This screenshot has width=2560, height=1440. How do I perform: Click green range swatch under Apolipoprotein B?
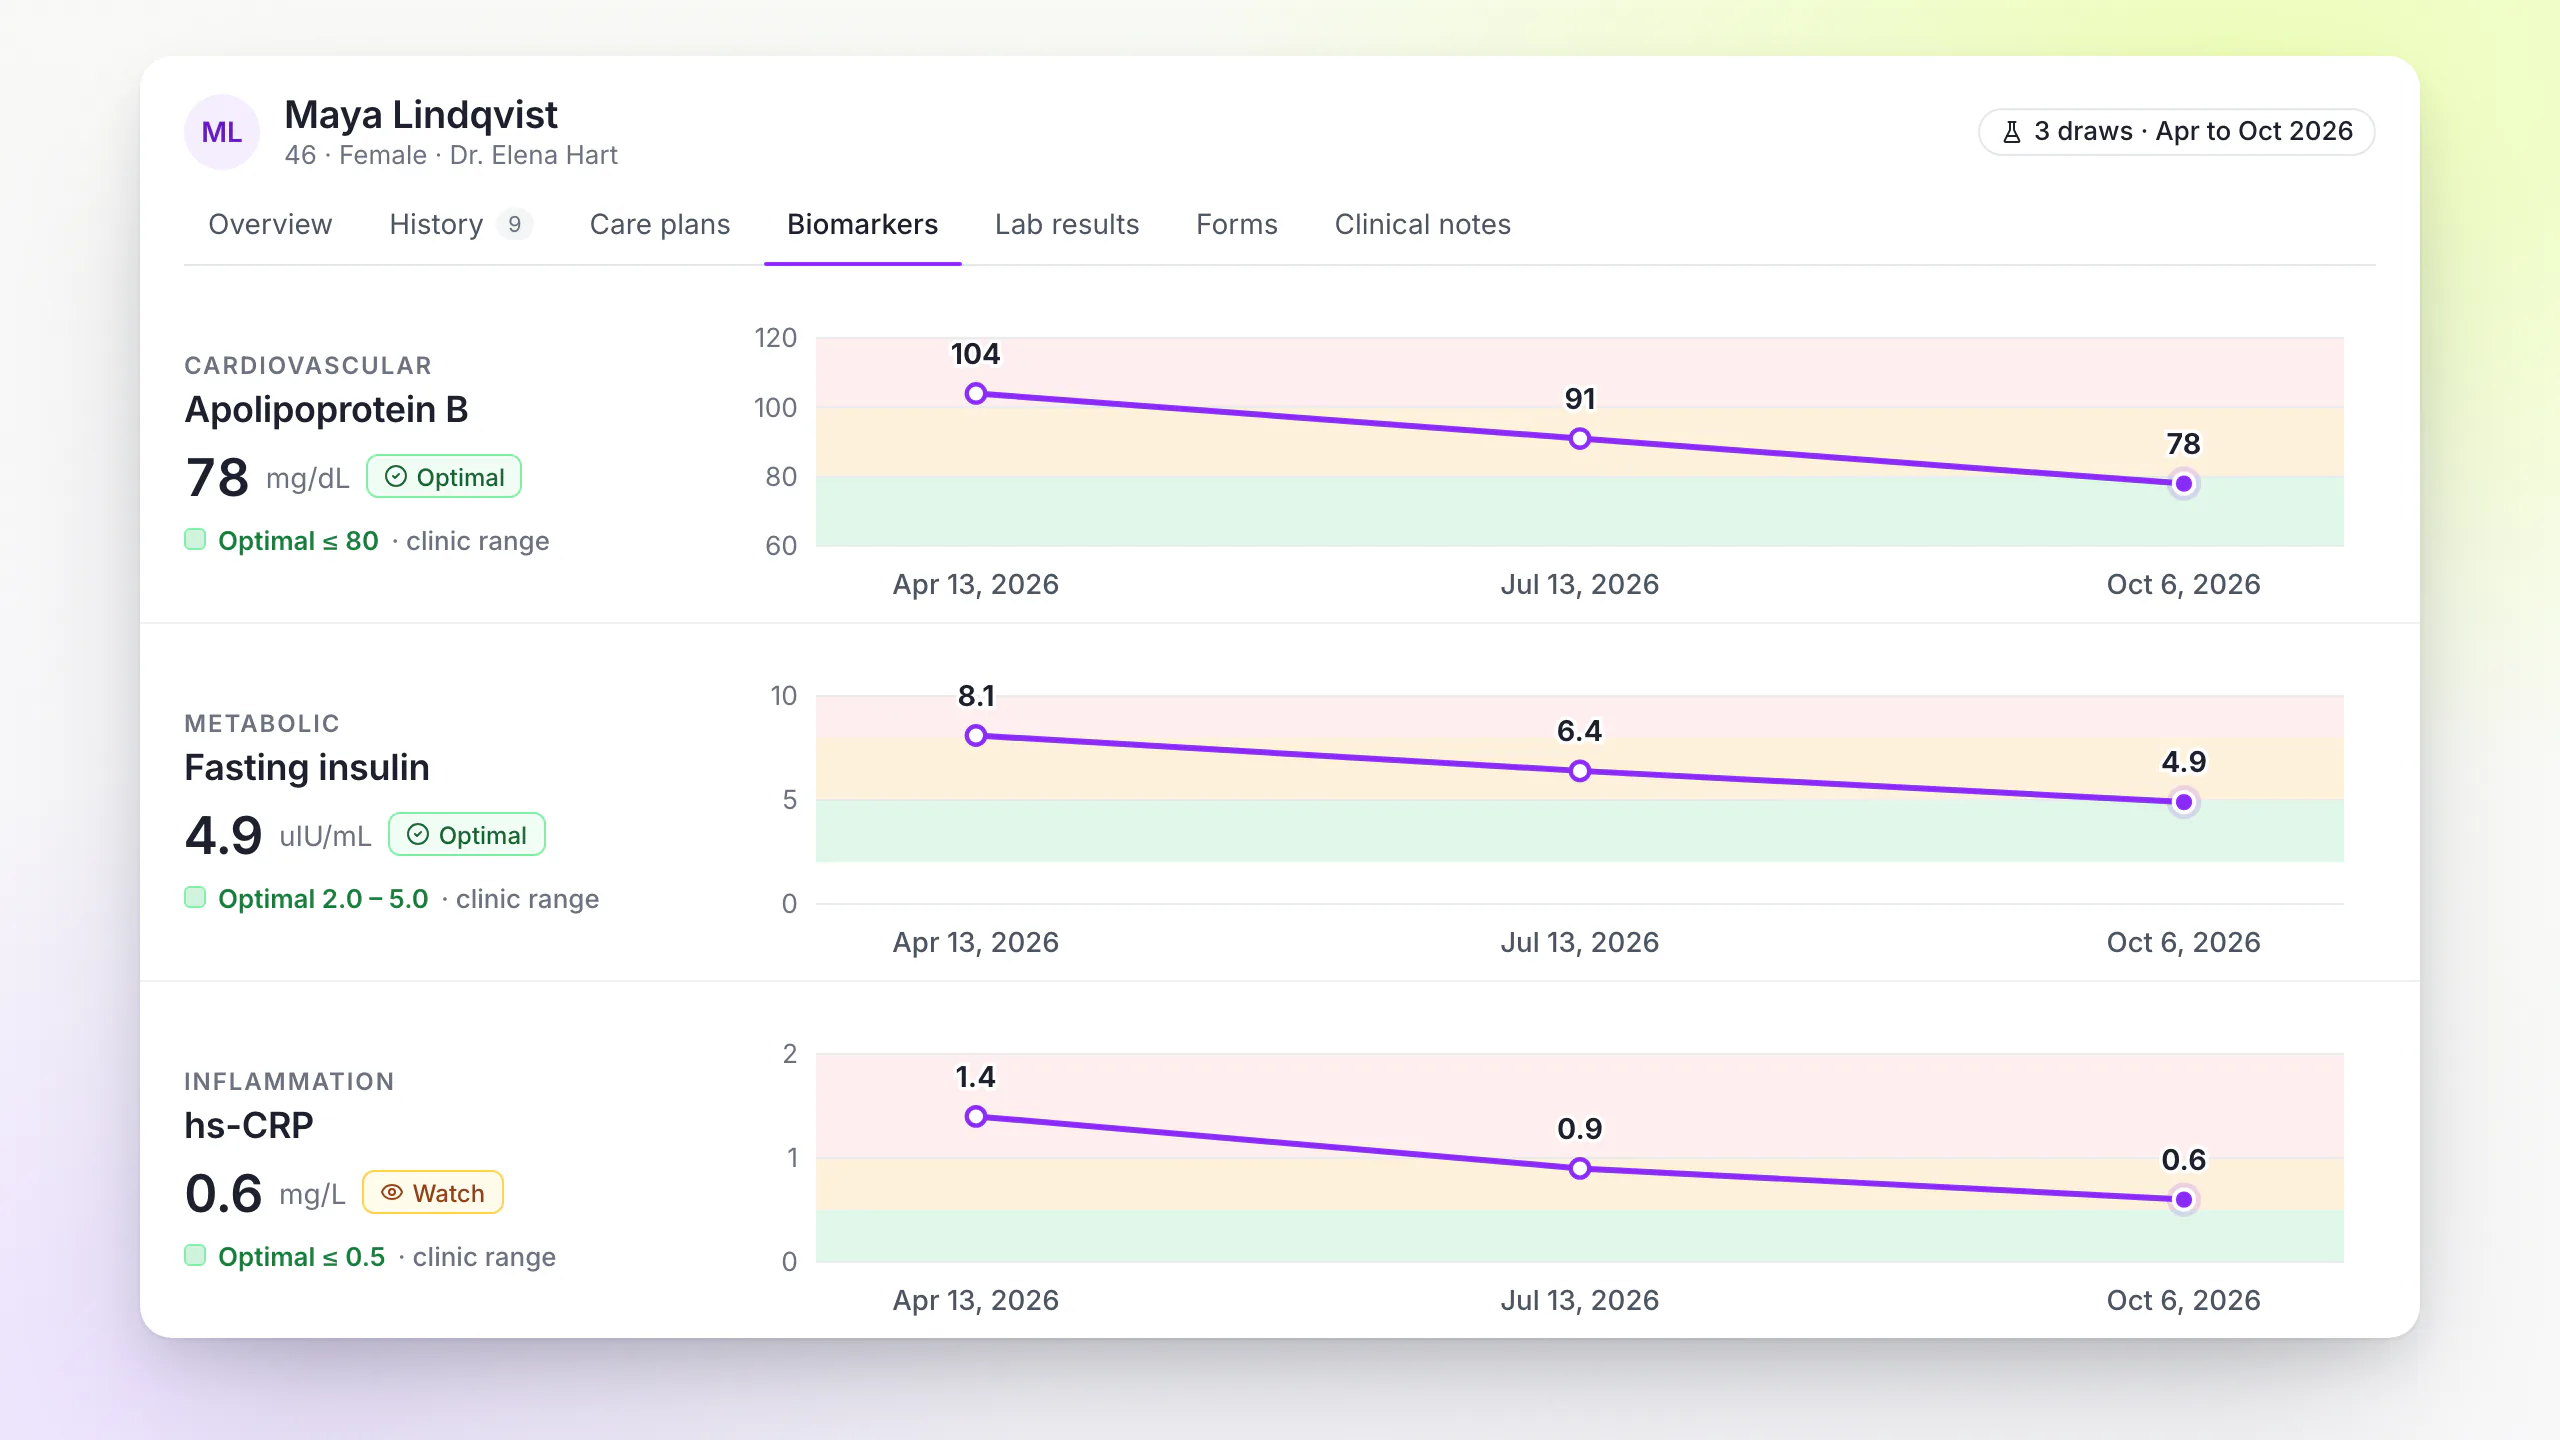pos(195,540)
